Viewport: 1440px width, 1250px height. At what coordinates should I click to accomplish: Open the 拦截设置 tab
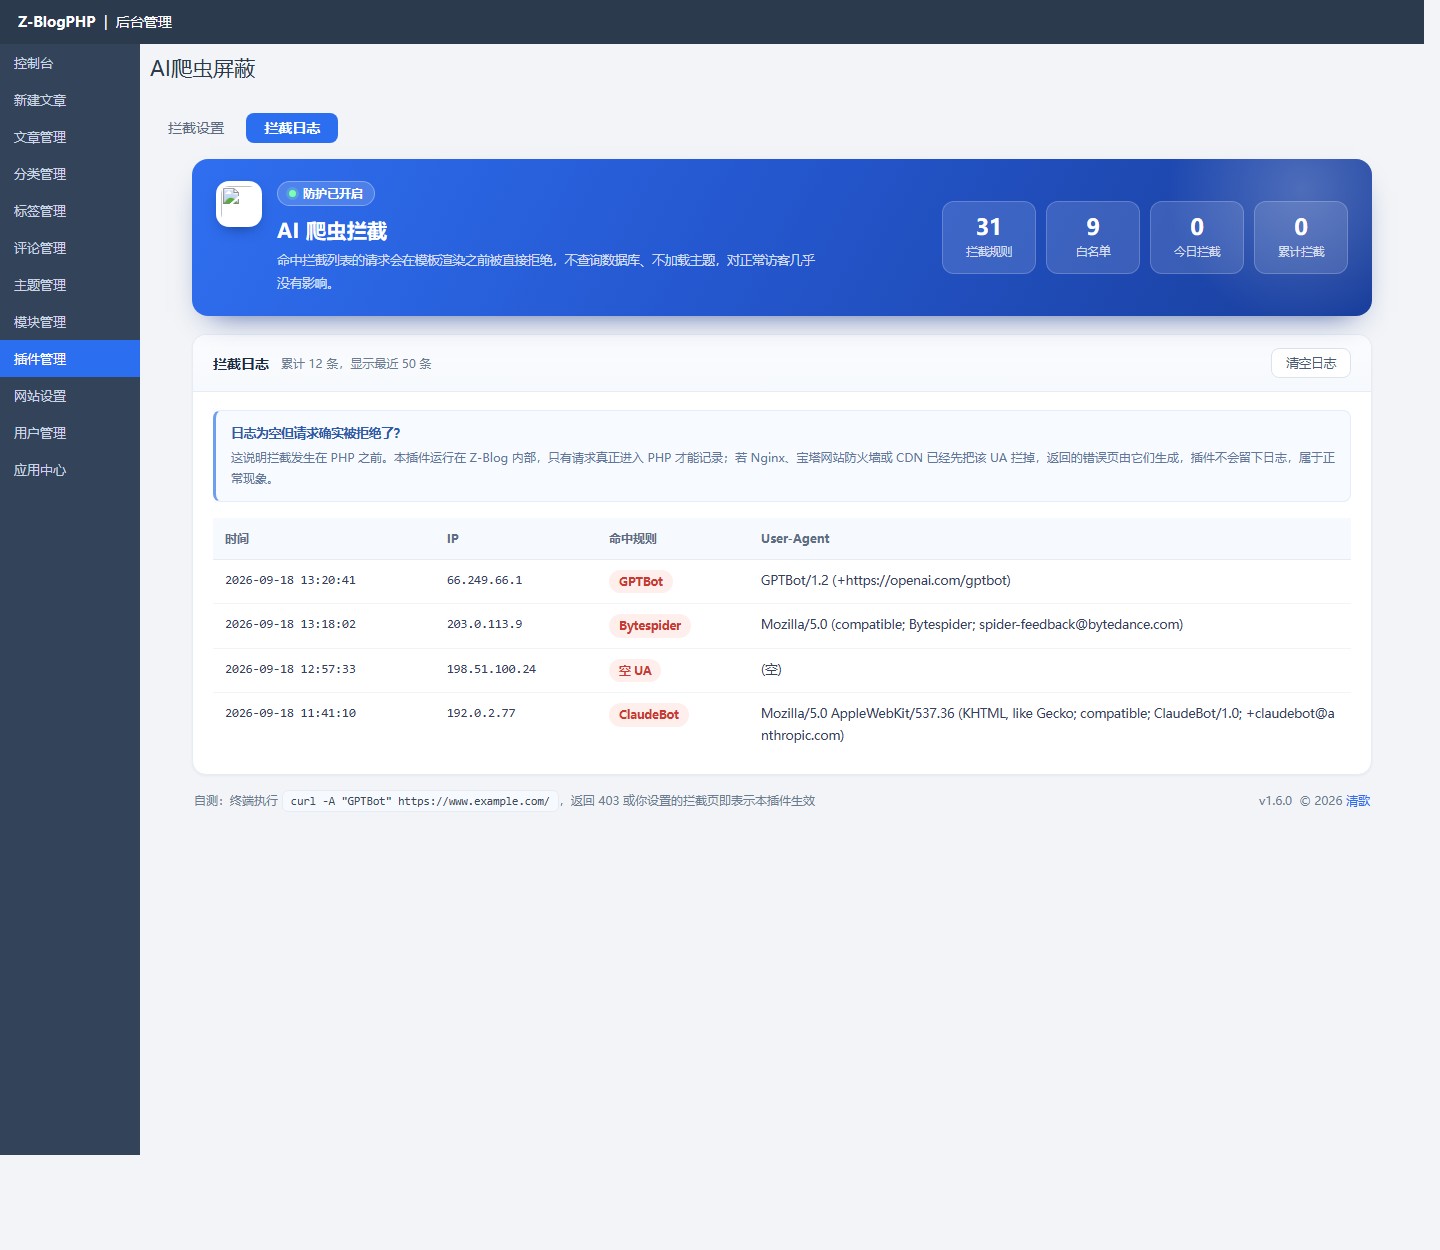[196, 128]
